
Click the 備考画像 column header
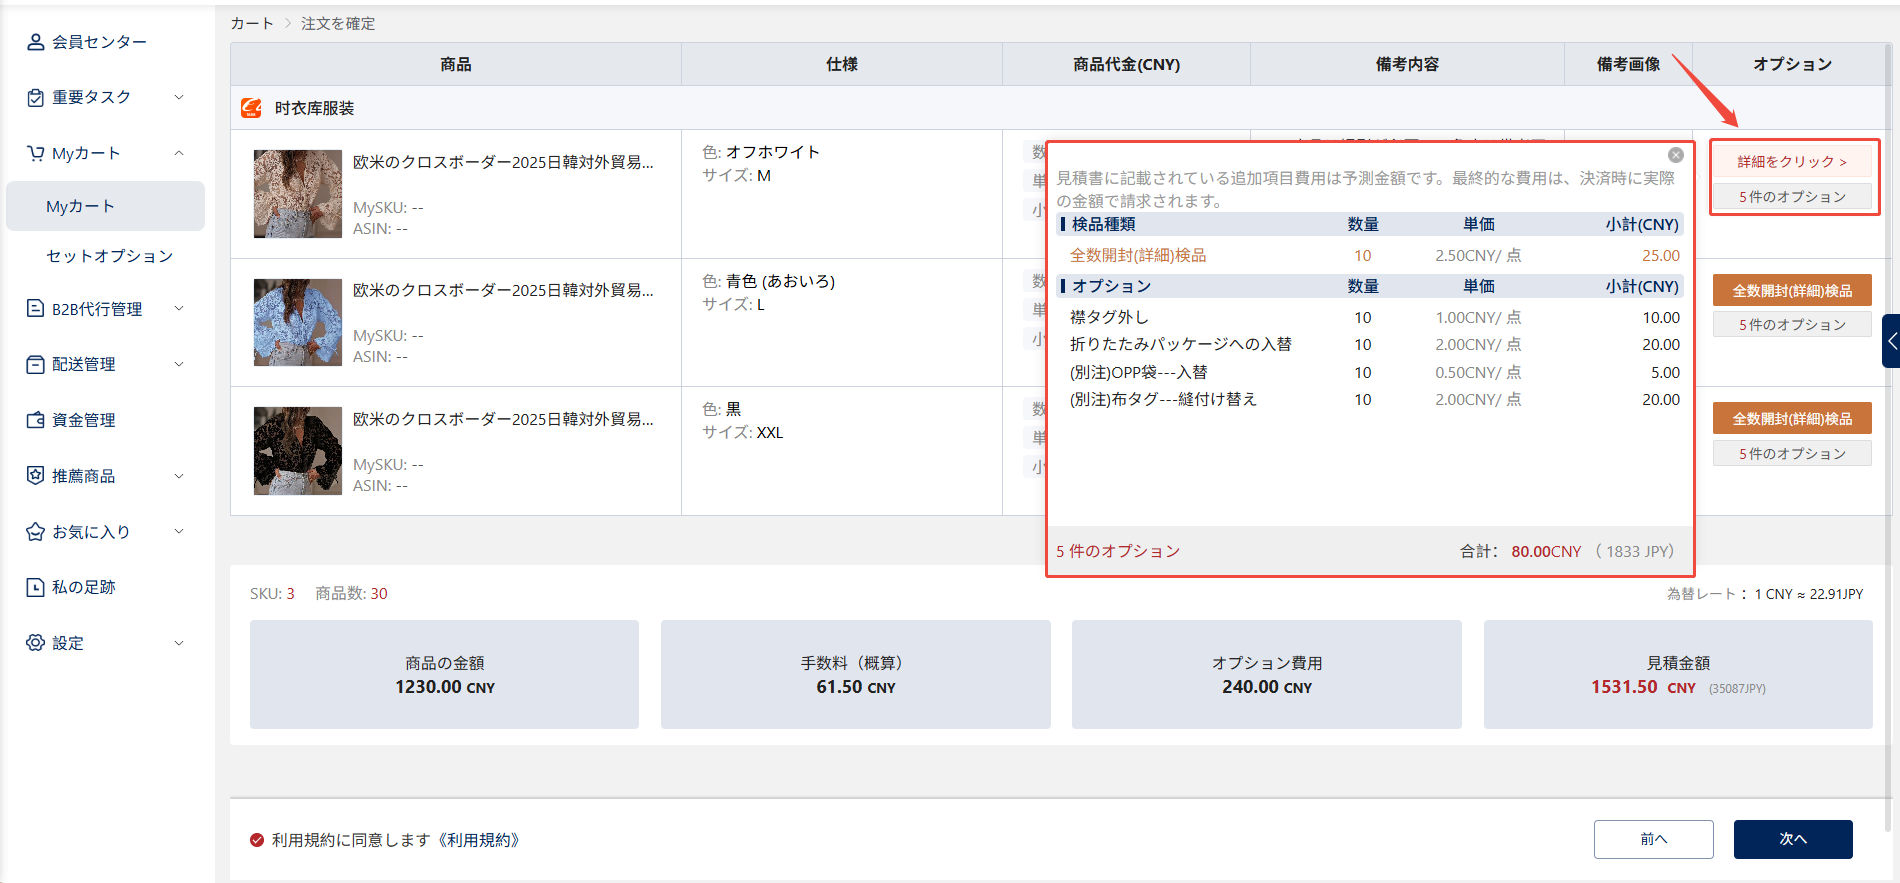(x=1628, y=64)
